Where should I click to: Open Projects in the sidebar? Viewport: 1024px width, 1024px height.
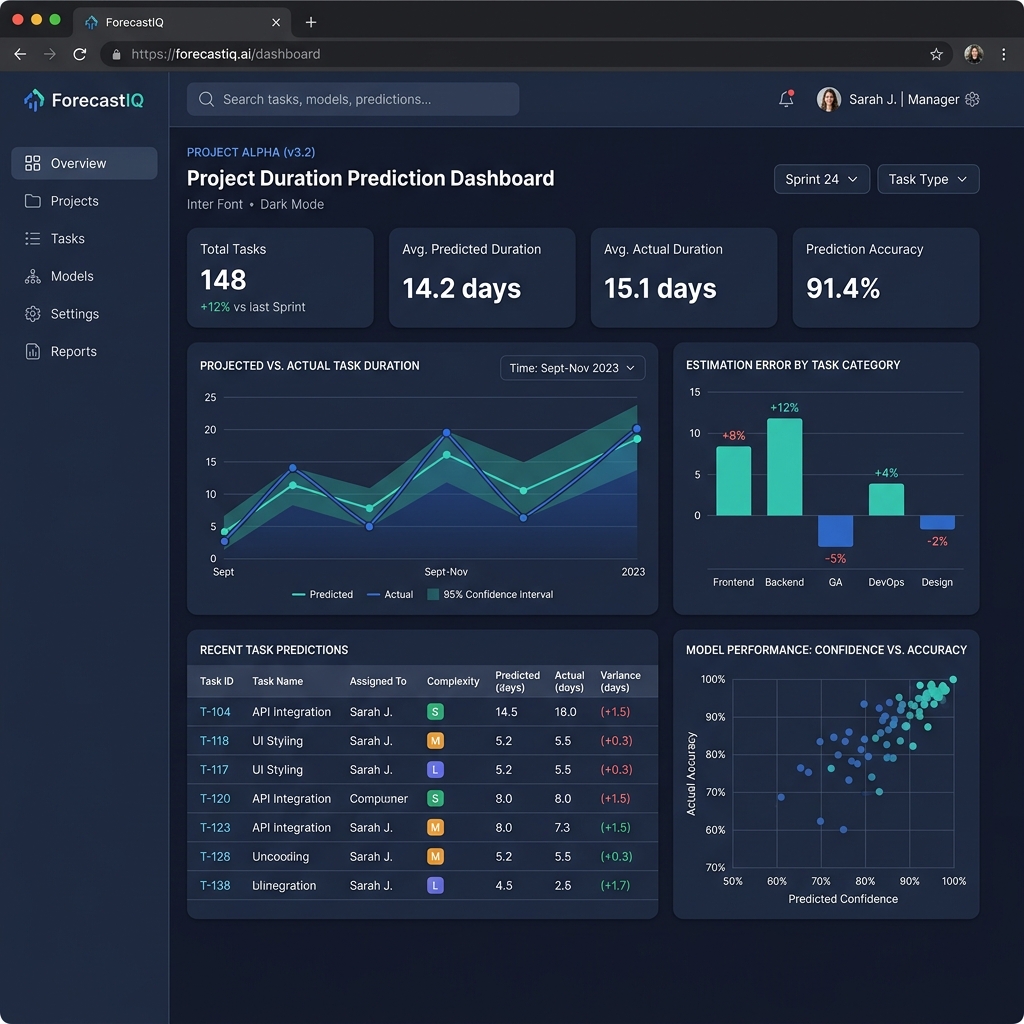pyautogui.click(x=74, y=201)
